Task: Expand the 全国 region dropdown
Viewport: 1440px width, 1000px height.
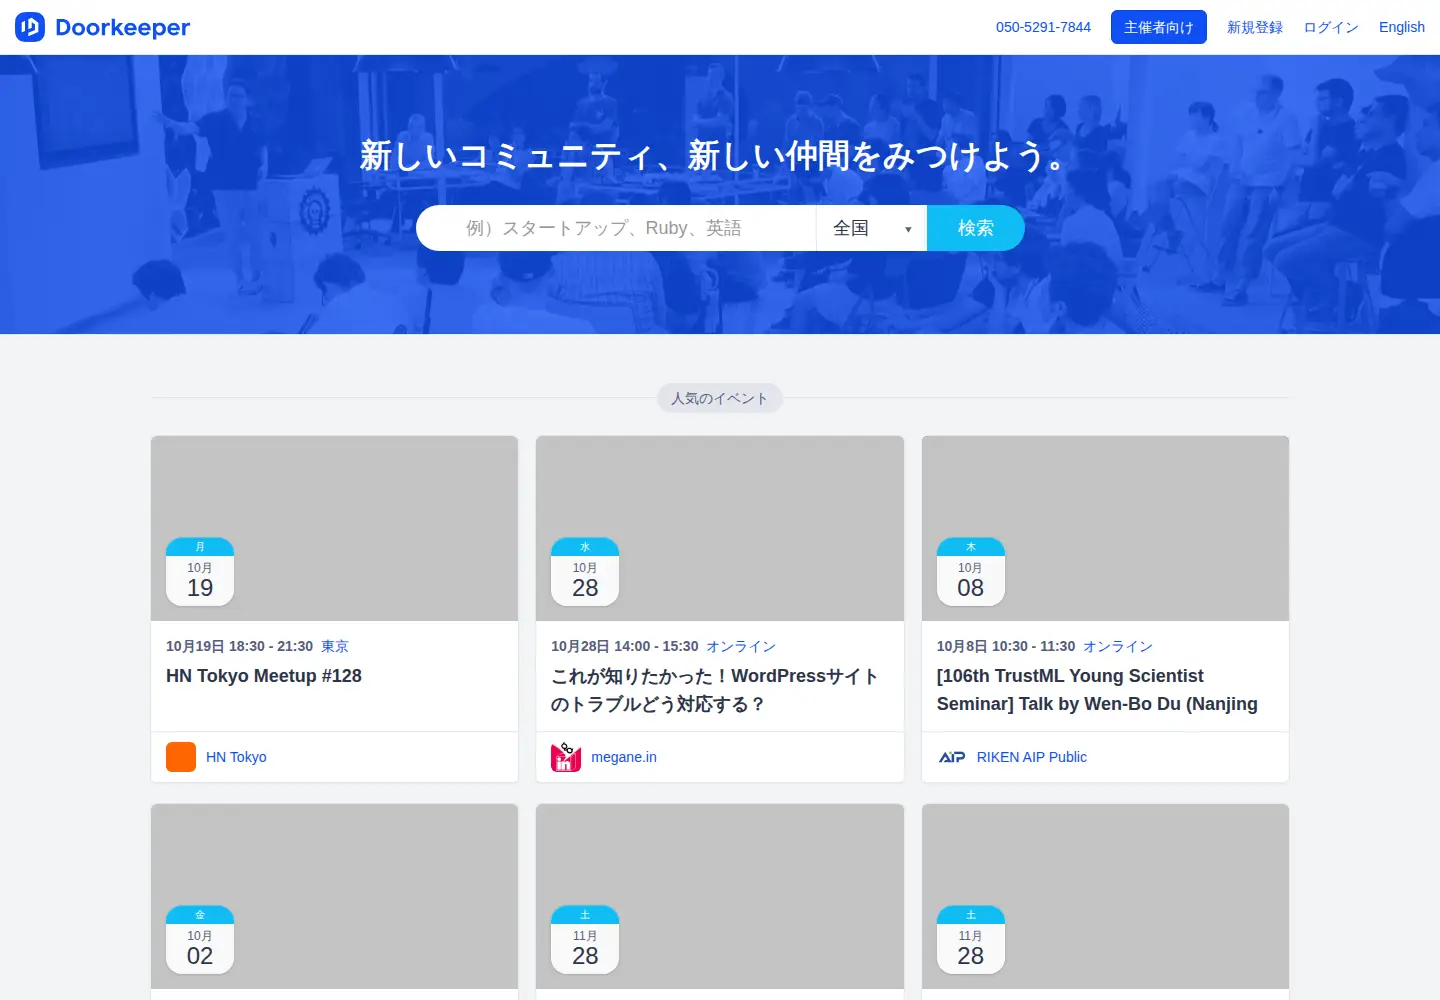Action: tap(872, 228)
